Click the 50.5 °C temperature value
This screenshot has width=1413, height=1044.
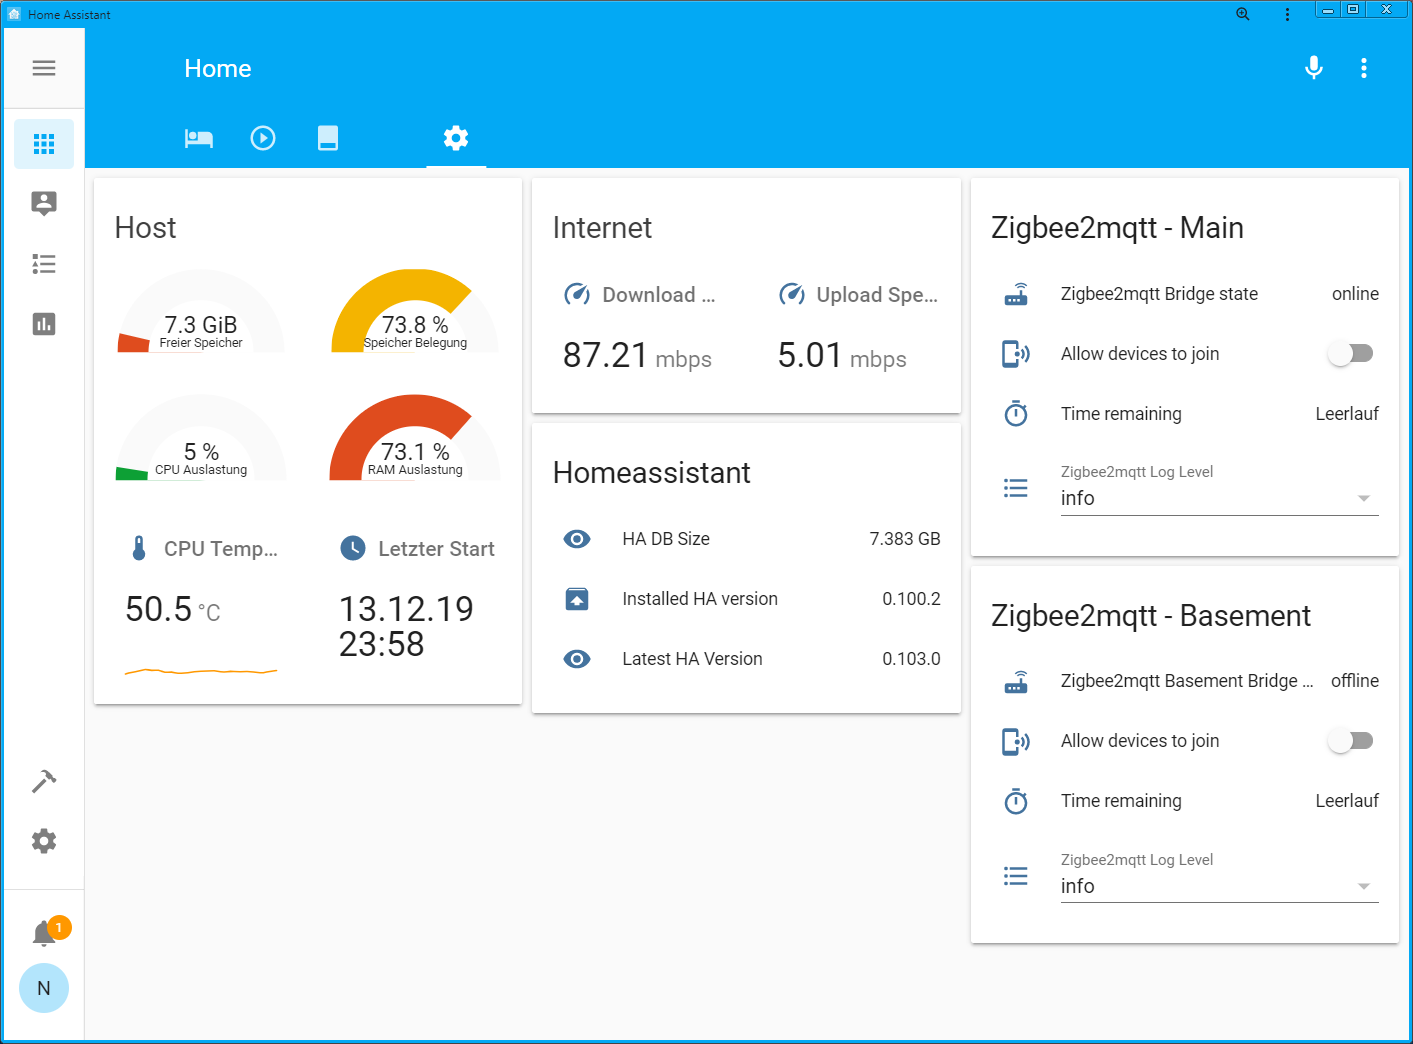173,609
